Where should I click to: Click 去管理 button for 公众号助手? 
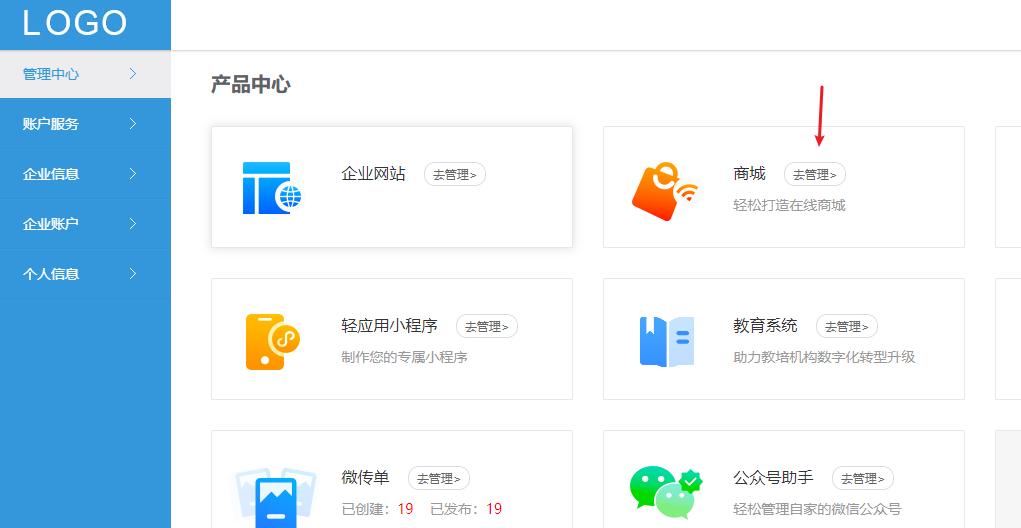click(x=863, y=479)
